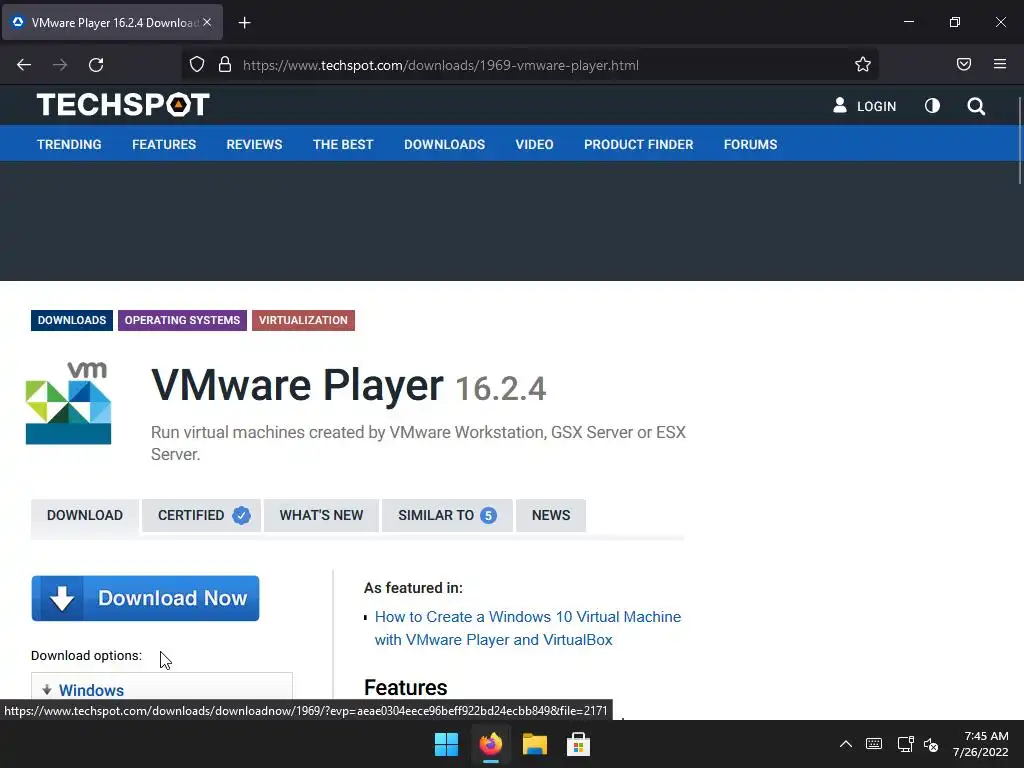
Task: Open site search with the magnifier icon
Action: (x=976, y=106)
